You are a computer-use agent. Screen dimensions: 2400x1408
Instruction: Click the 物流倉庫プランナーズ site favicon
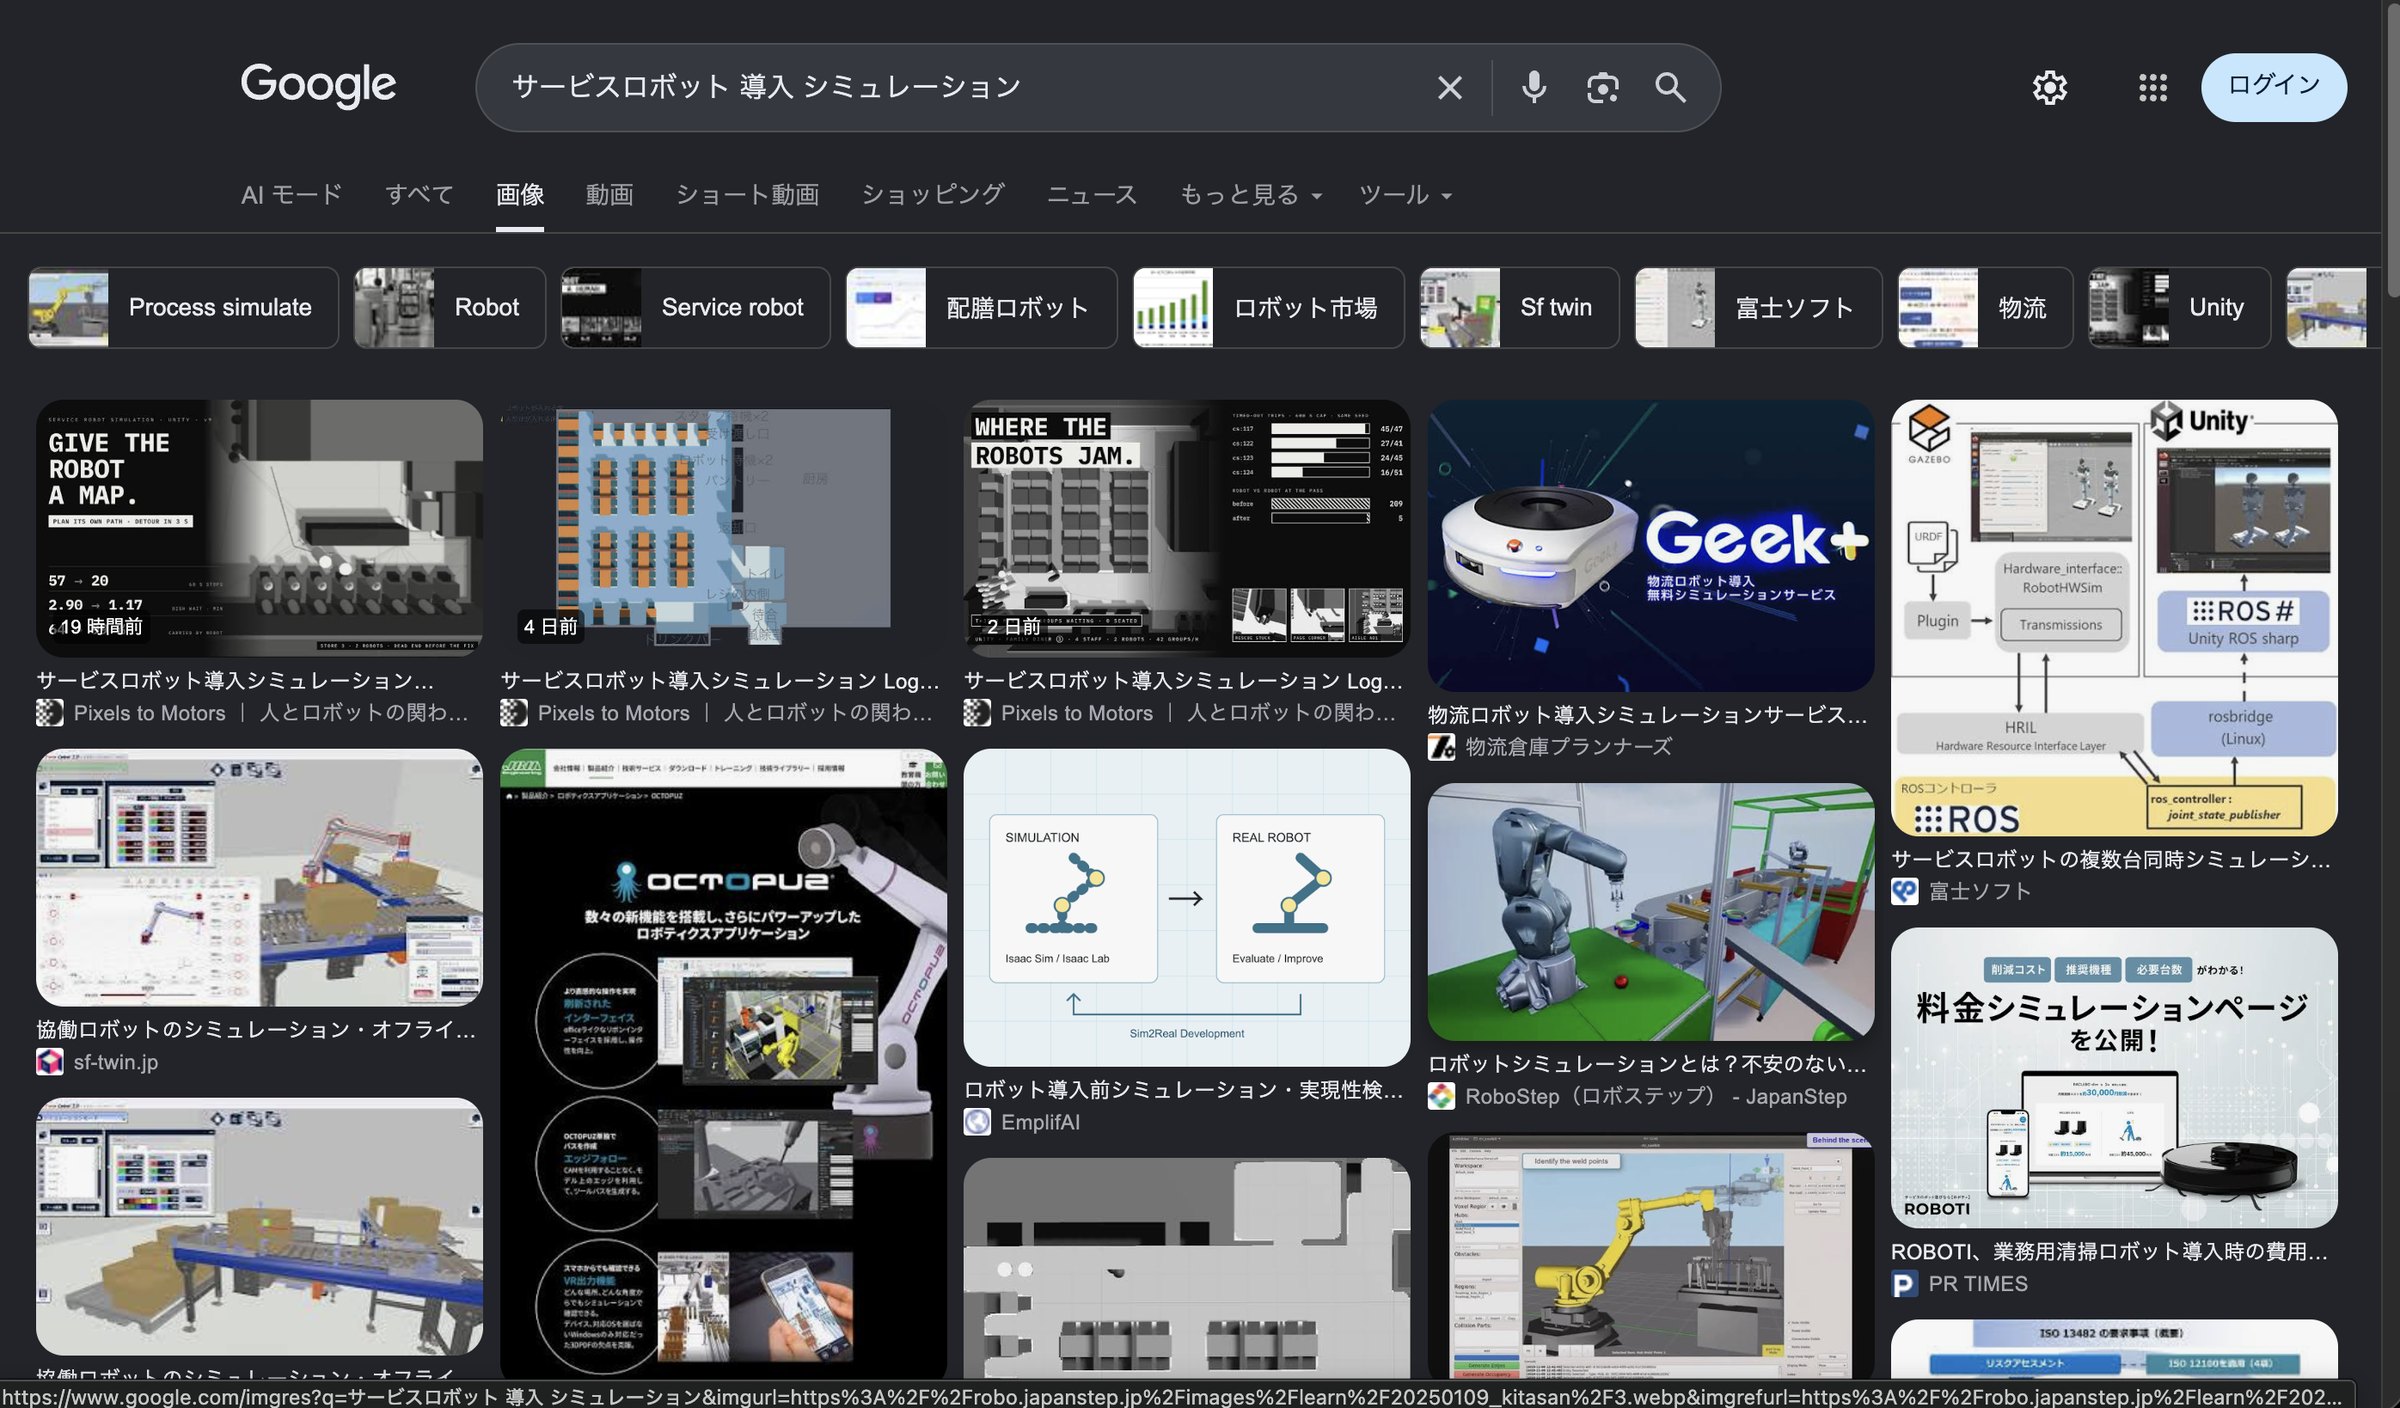point(1441,747)
